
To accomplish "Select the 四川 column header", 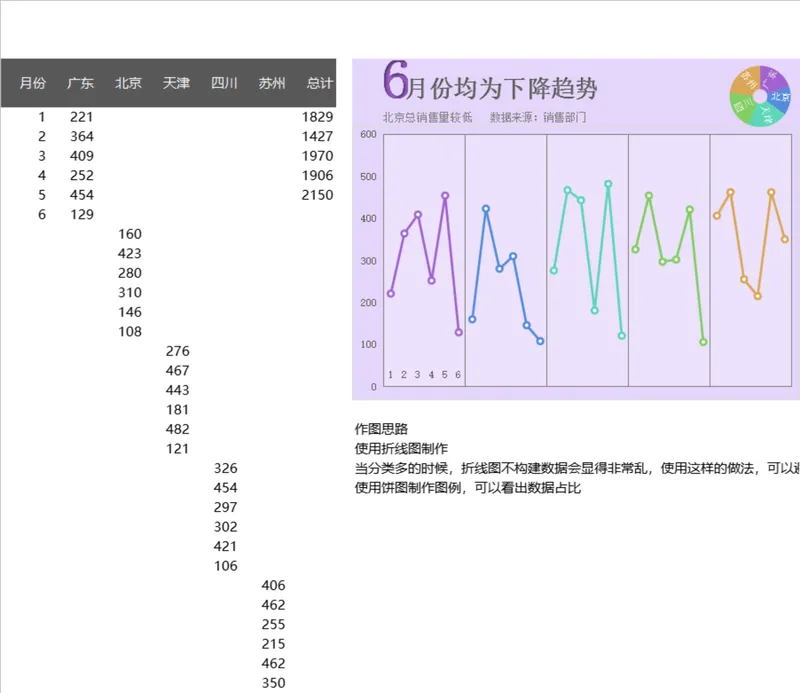I will [224, 83].
